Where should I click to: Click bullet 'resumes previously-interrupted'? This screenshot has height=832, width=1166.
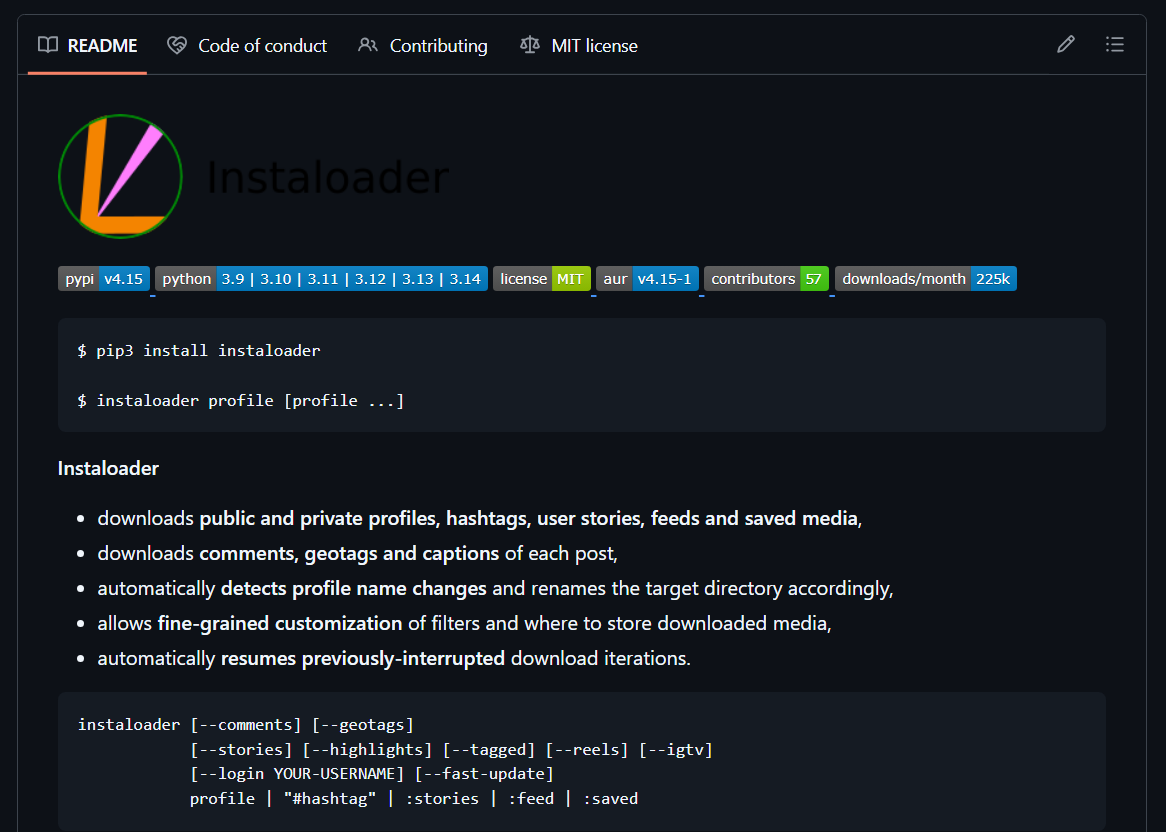pos(394,658)
